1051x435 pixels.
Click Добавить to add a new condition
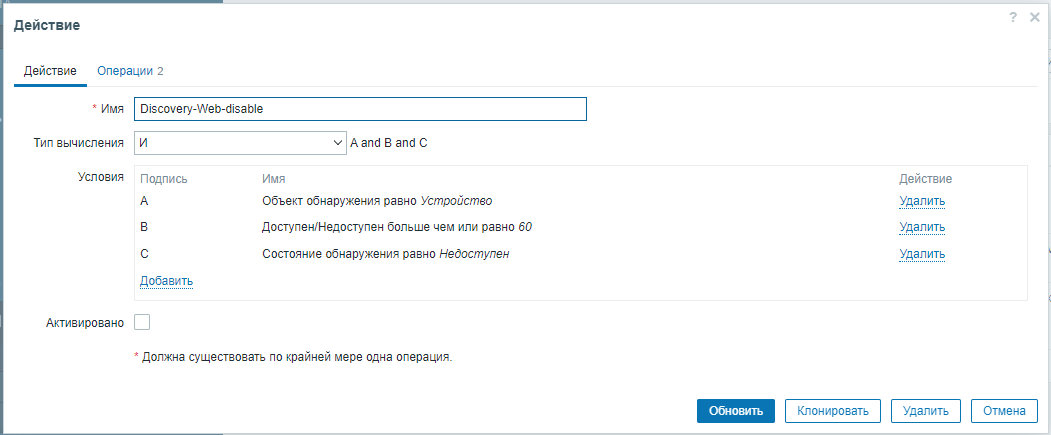pos(166,281)
